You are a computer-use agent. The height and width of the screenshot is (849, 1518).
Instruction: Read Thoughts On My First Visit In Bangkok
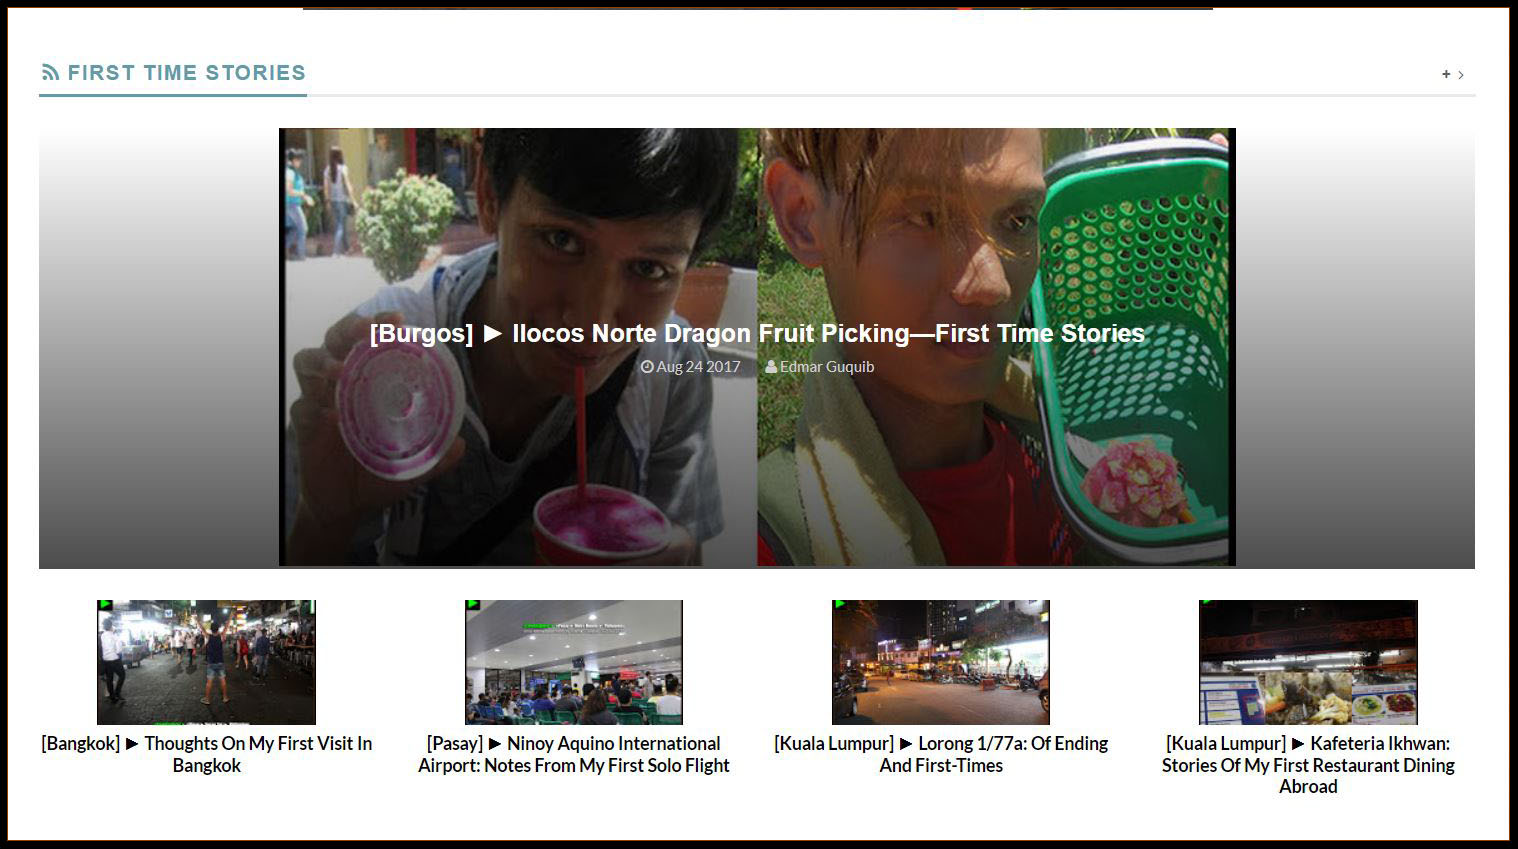point(206,754)
